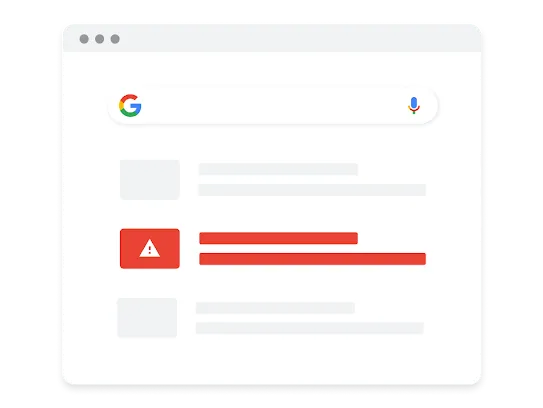Open the red warning result thumbnail
Screen dimensions: 543x408
[x=150, y=248]
